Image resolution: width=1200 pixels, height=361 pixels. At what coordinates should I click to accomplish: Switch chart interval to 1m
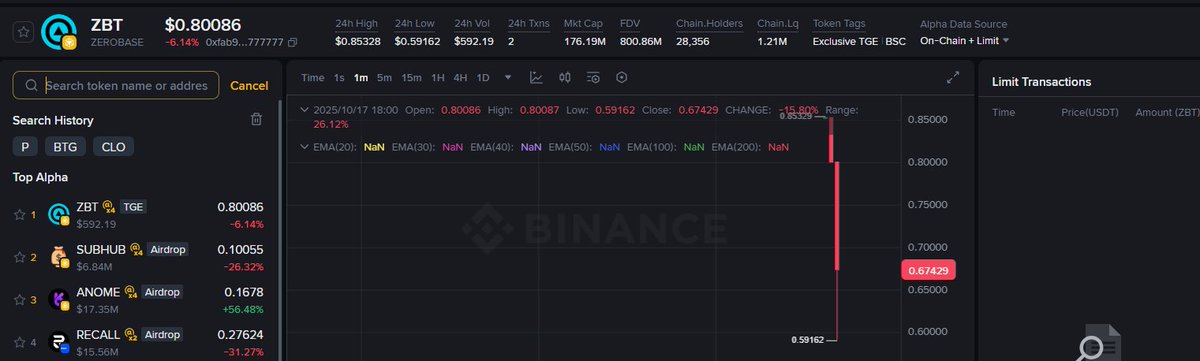coord(361,77)
